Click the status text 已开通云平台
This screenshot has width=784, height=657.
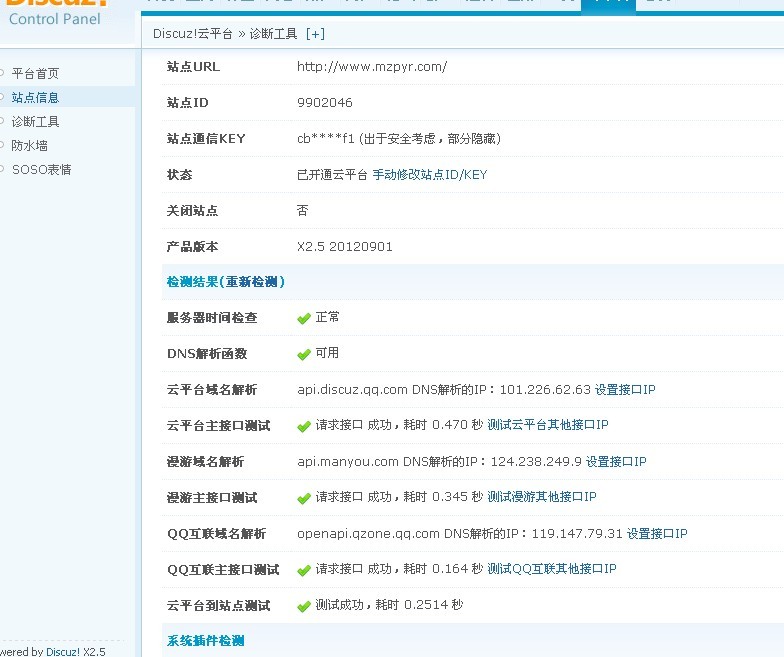[x=332, y=174]
